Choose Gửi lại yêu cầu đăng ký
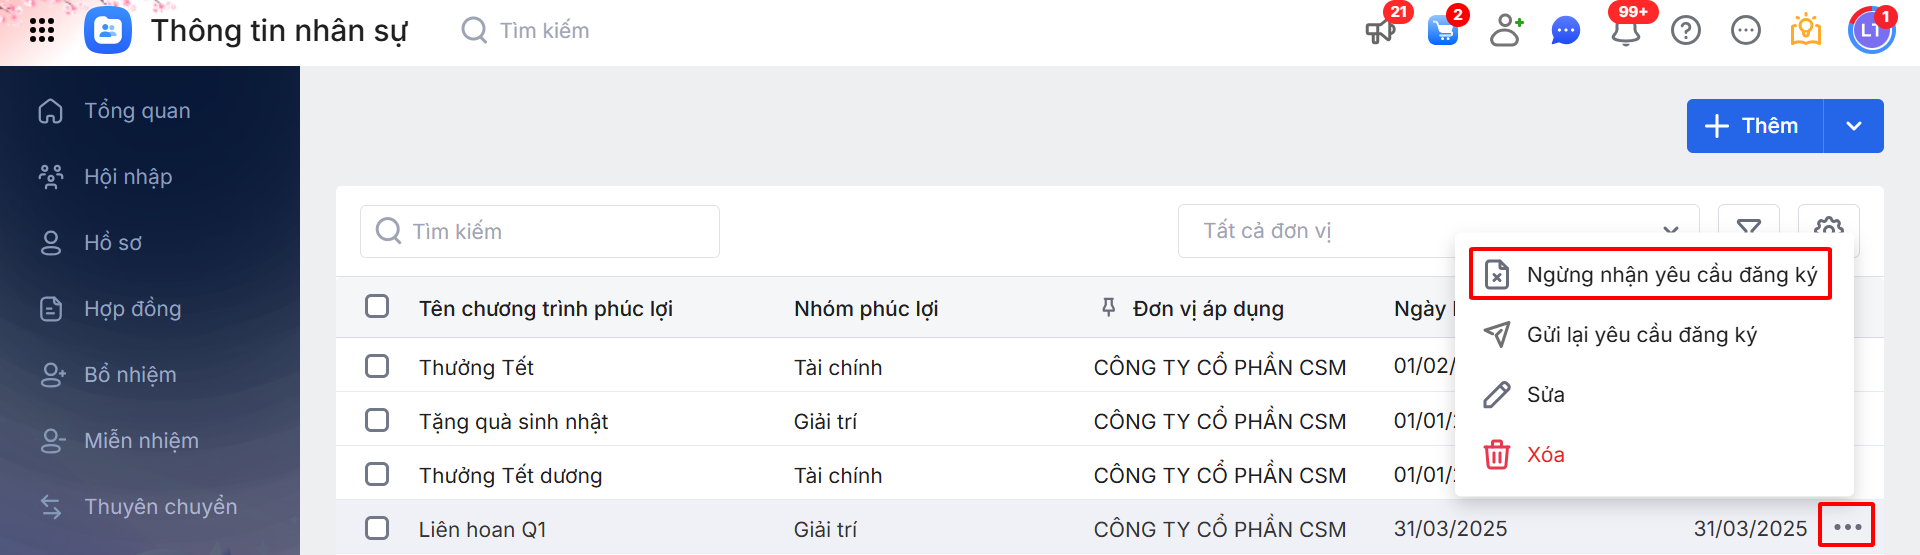 [1640, 335]
